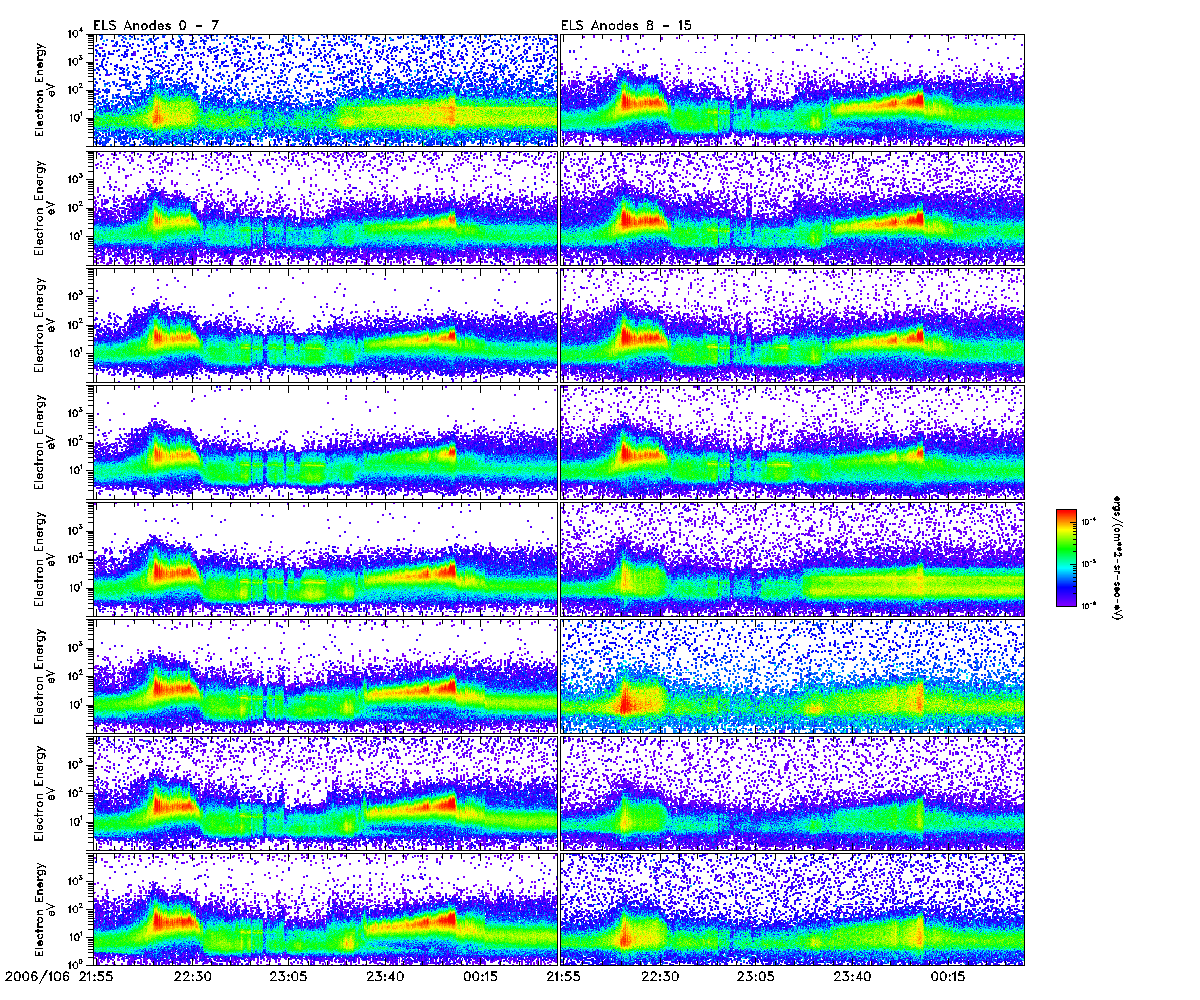The image size is (1200, 1000).
Task: Select the fourth spectrogram from top, Anodes 0-7 column
Action: [324, 441]
